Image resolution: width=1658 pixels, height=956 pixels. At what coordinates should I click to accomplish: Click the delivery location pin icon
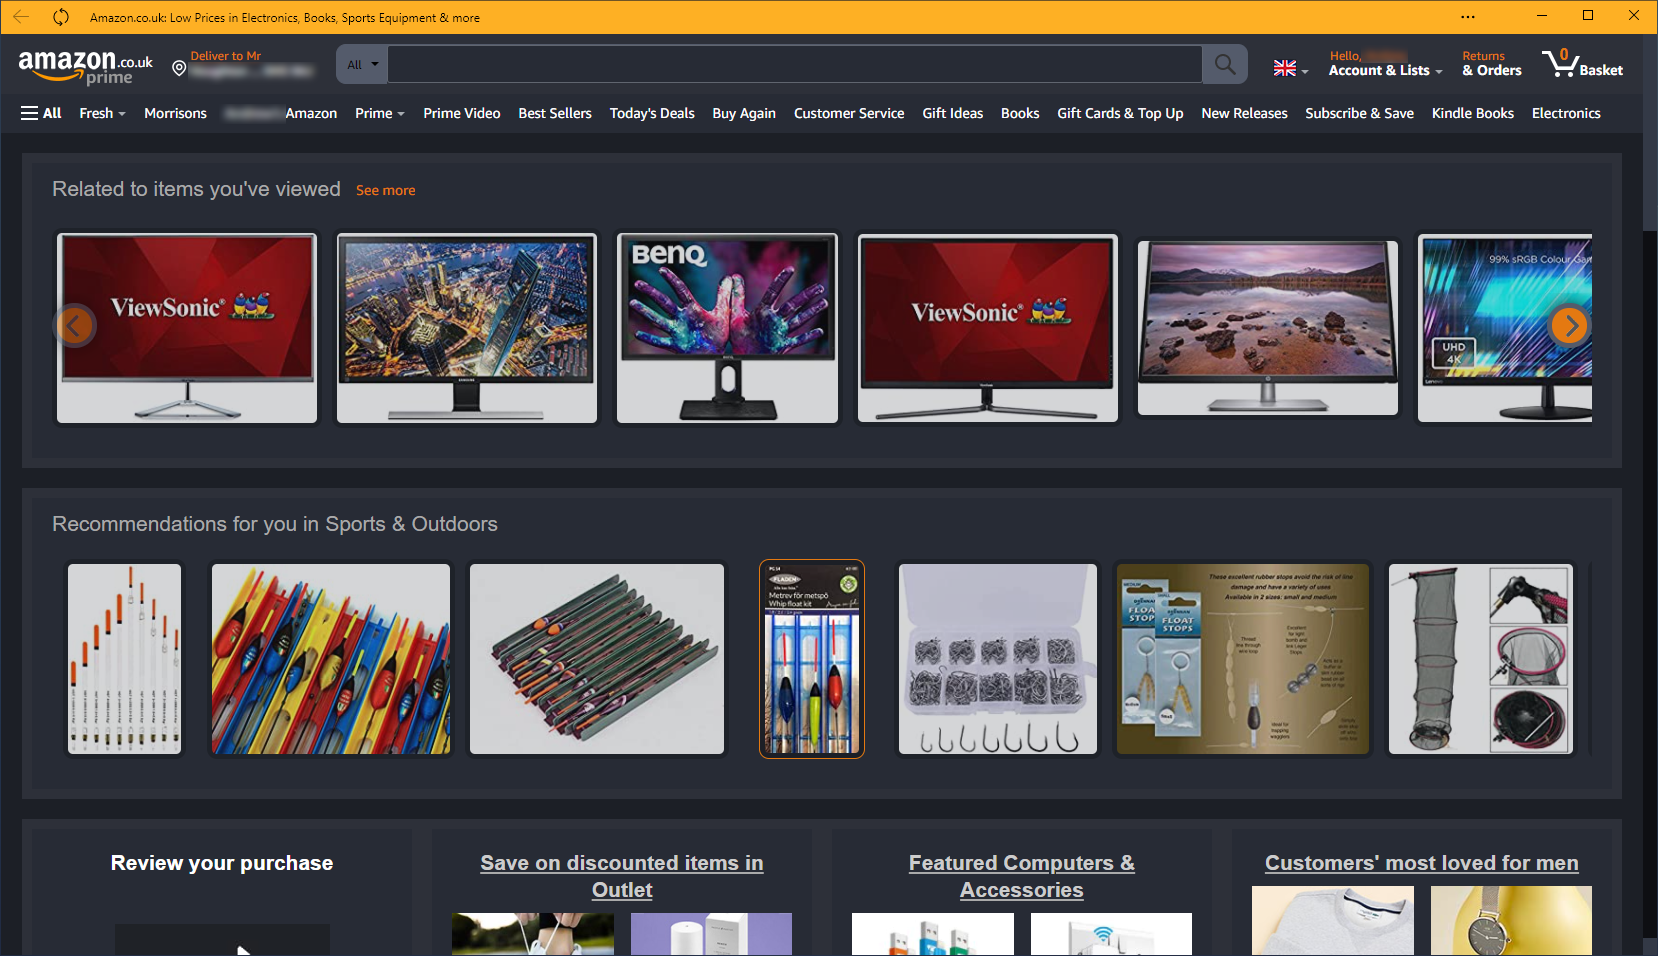point(179,68)
